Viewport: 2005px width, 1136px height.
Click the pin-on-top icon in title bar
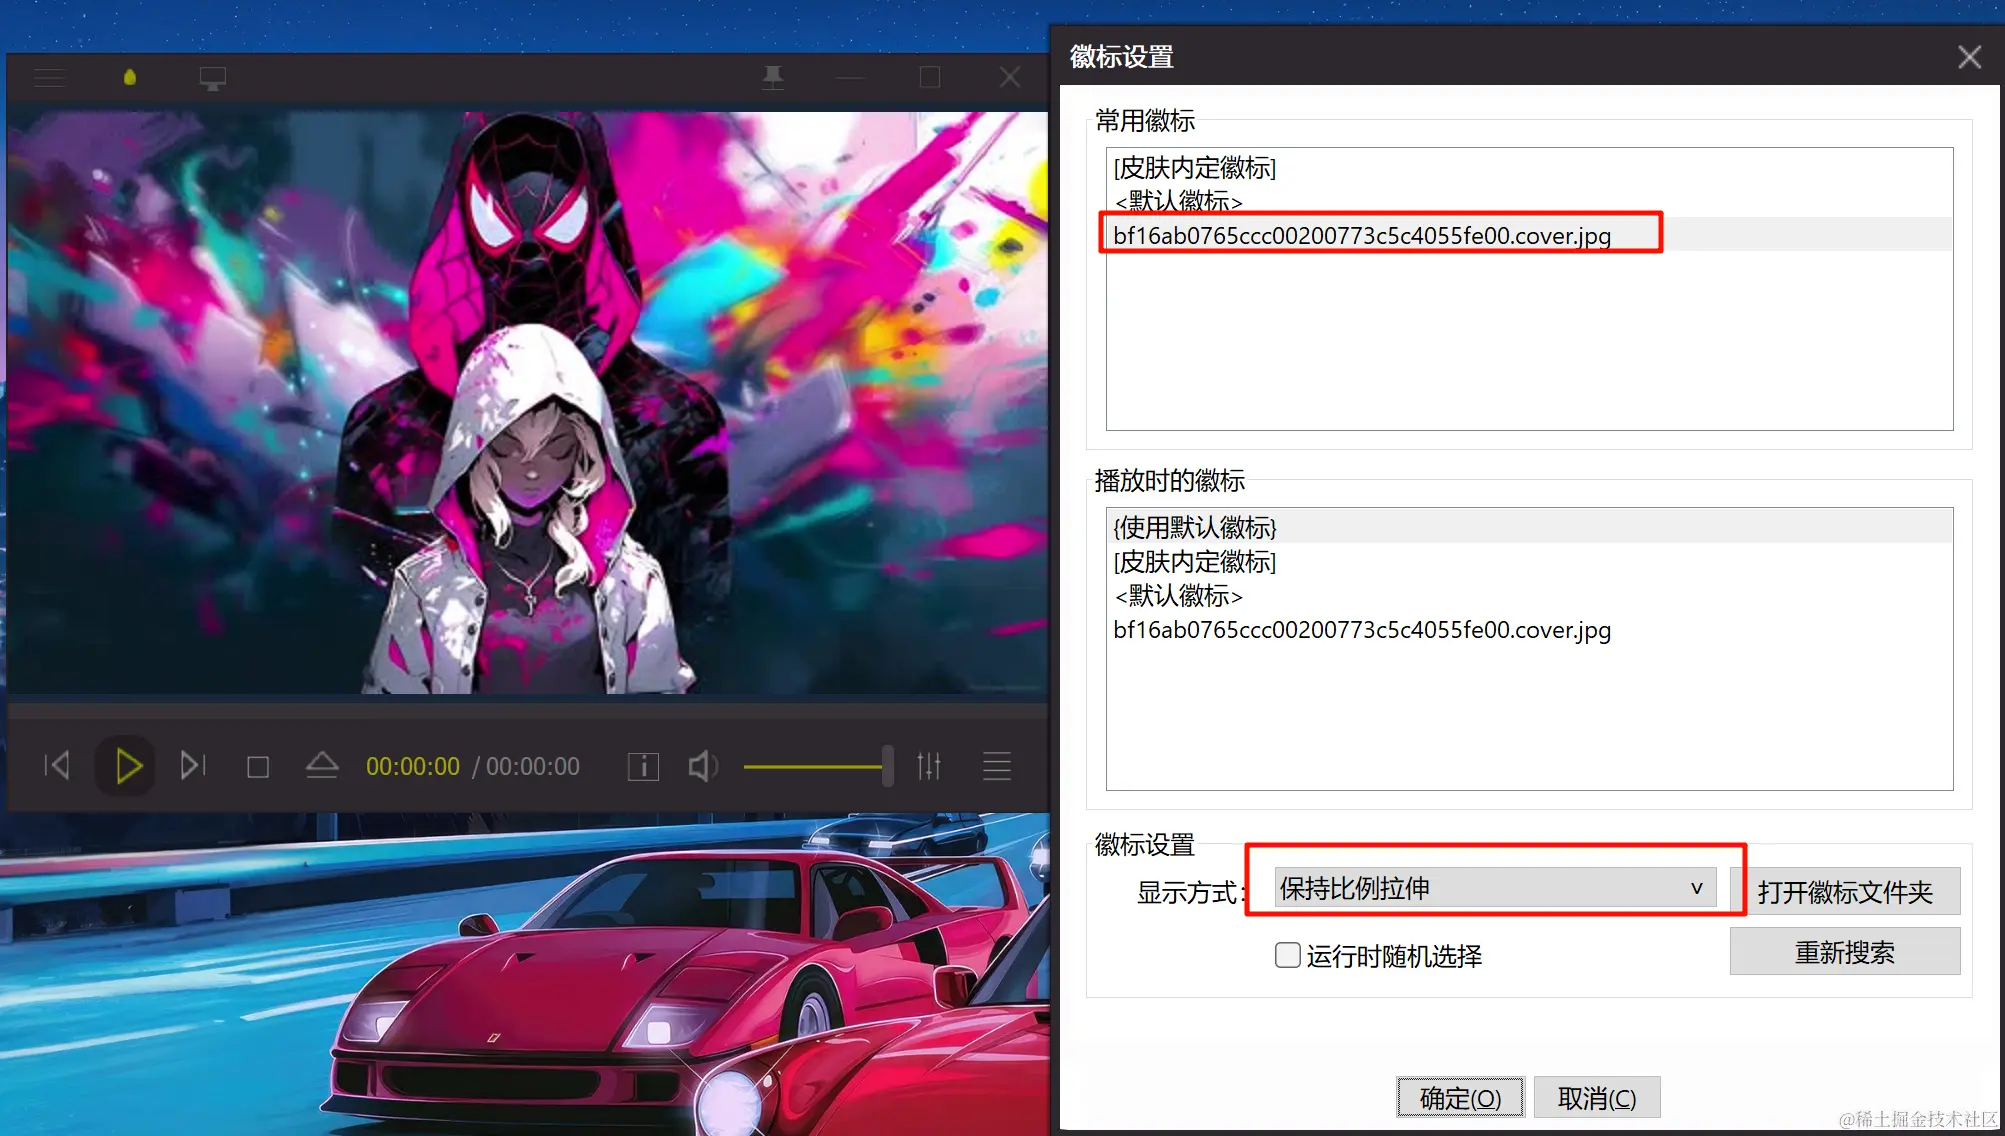(772, 78)
